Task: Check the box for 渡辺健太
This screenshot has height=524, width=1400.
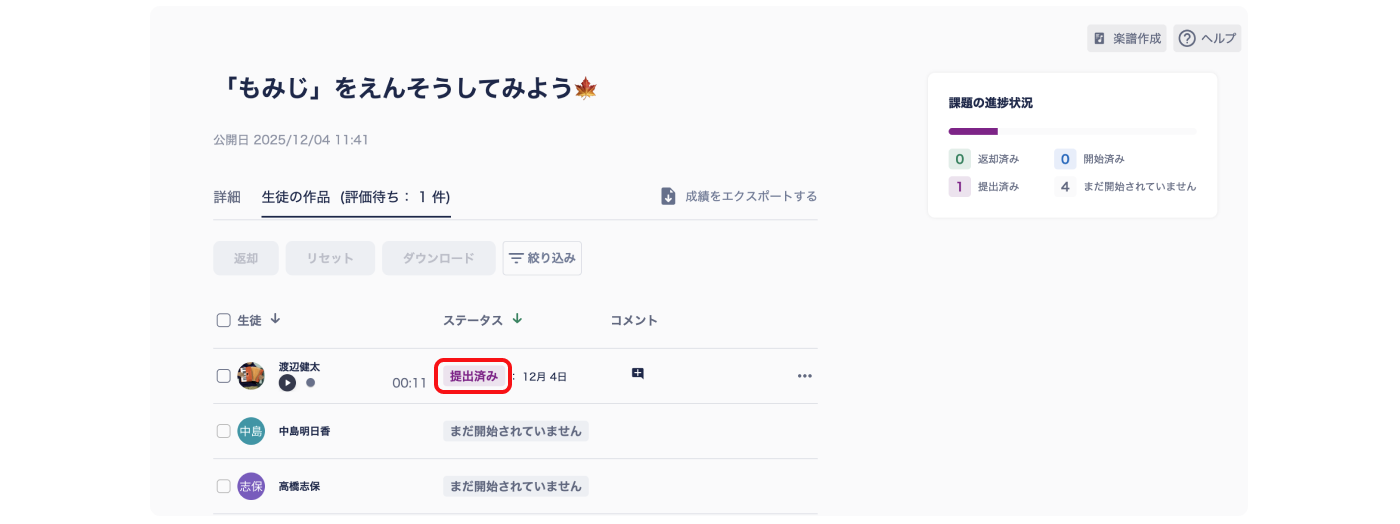Action: coord(224,376)
